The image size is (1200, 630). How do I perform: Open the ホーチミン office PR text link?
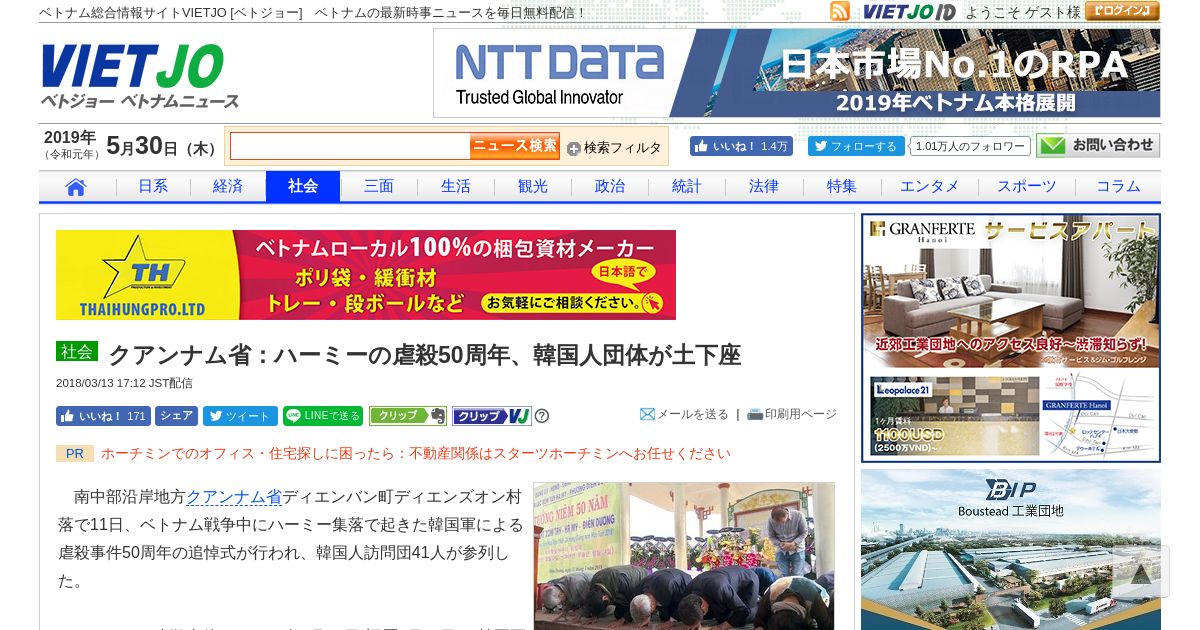click(416, 453)
